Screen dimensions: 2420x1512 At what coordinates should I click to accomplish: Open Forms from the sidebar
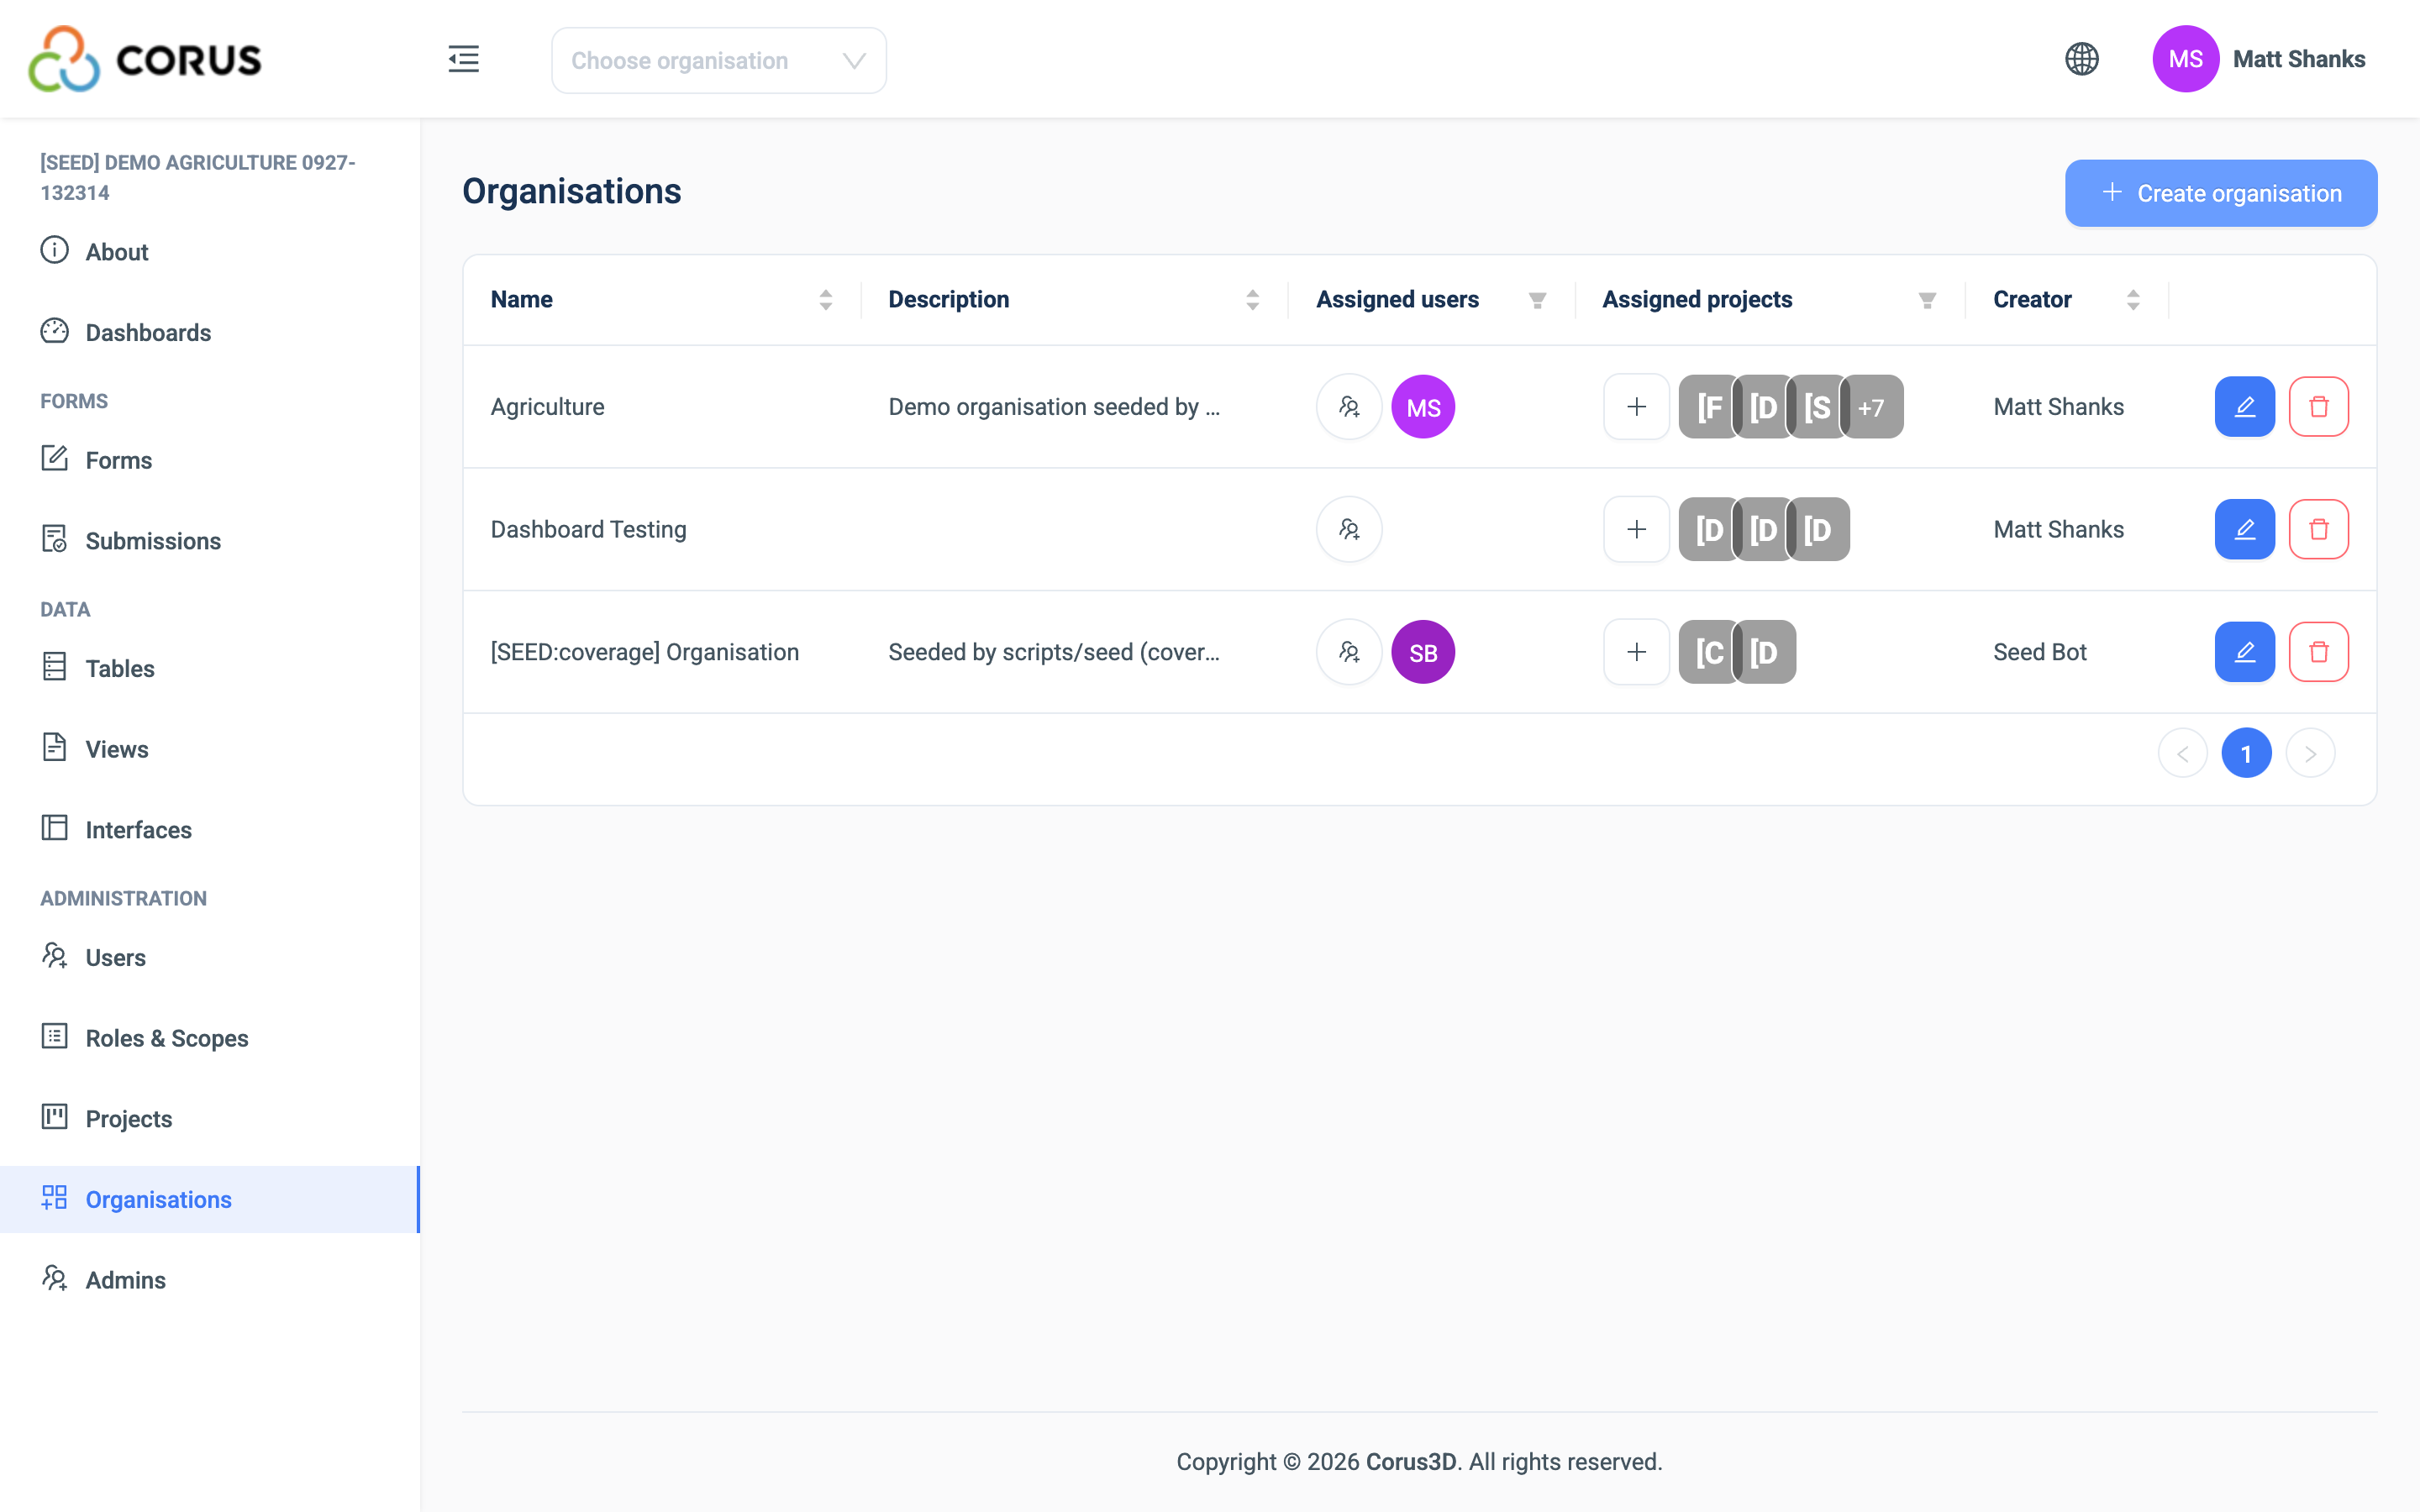210,460
